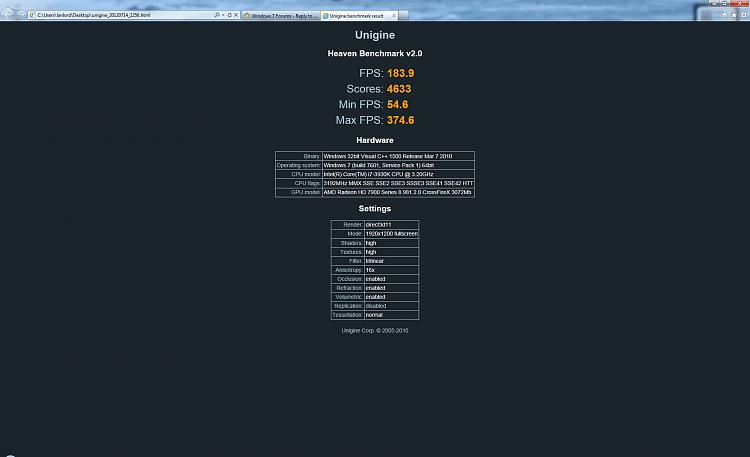Open the Tools gear icon

point(744,15)
